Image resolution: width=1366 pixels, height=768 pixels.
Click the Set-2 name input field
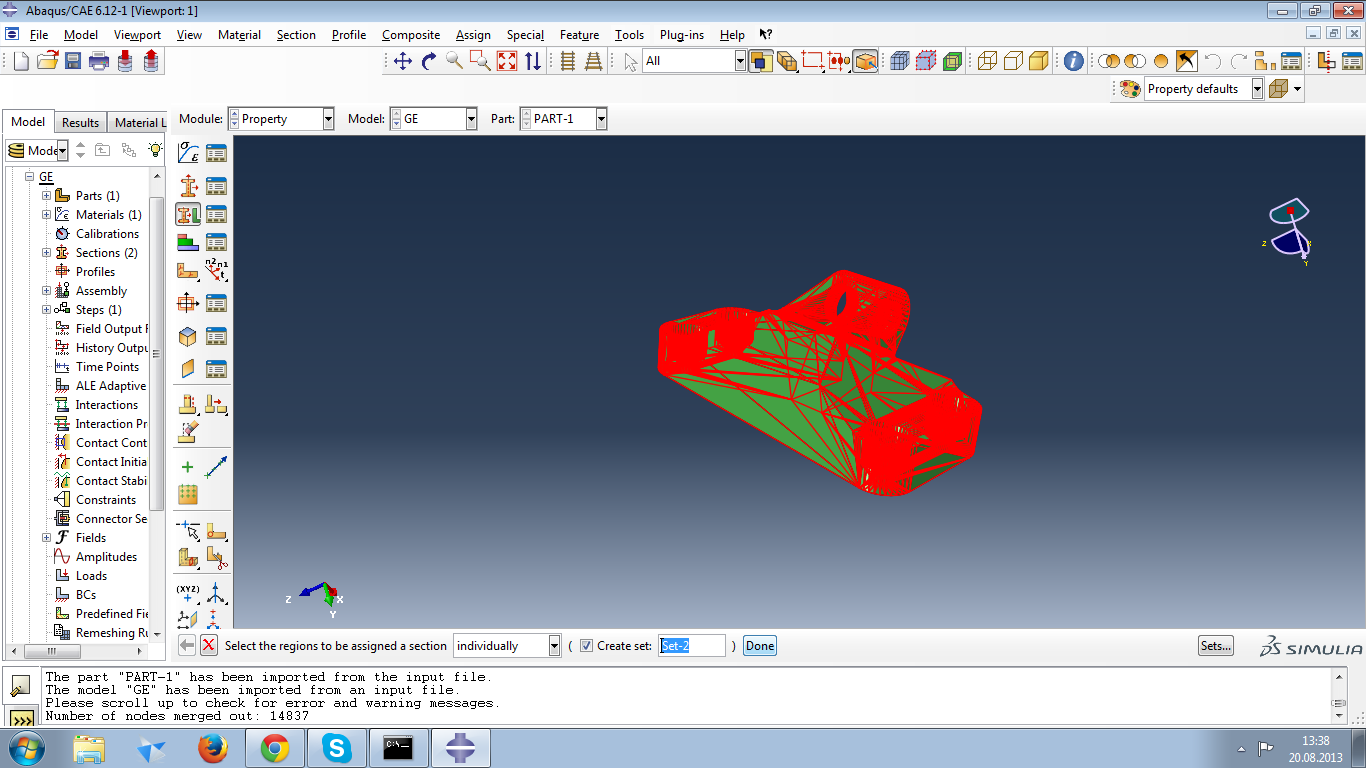pos(692,646)
